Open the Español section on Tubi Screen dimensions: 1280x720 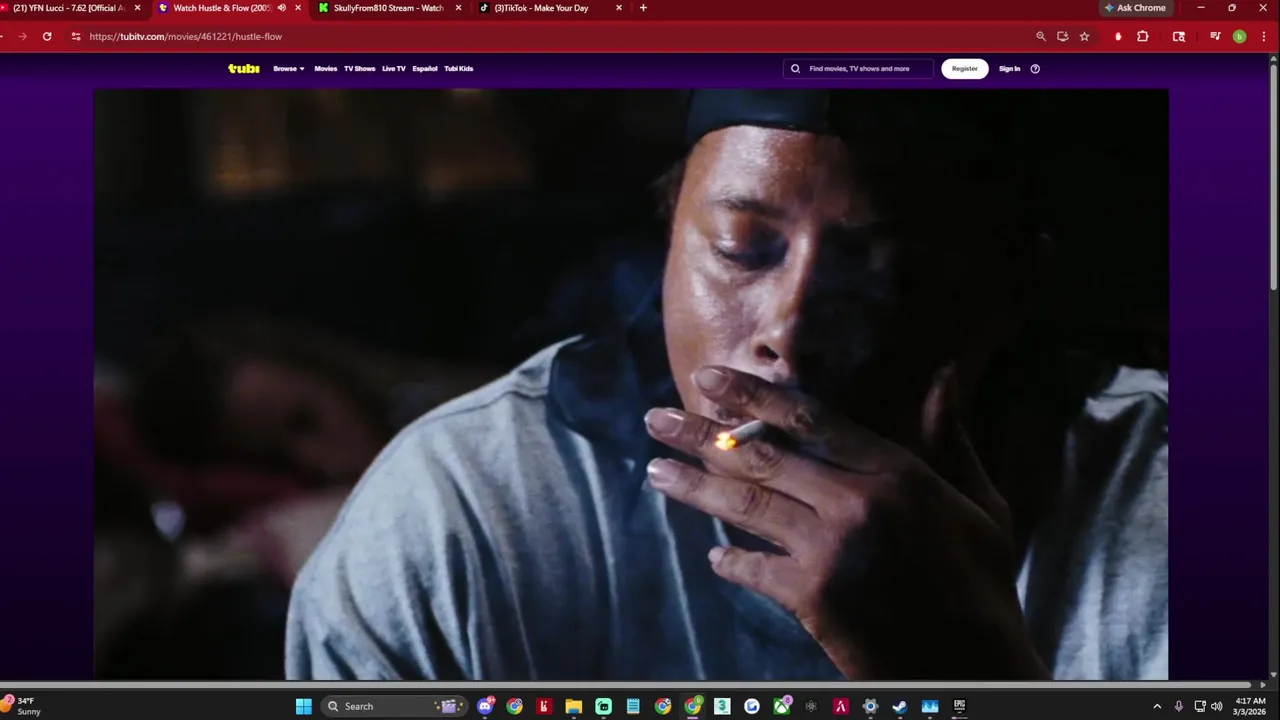425,69
